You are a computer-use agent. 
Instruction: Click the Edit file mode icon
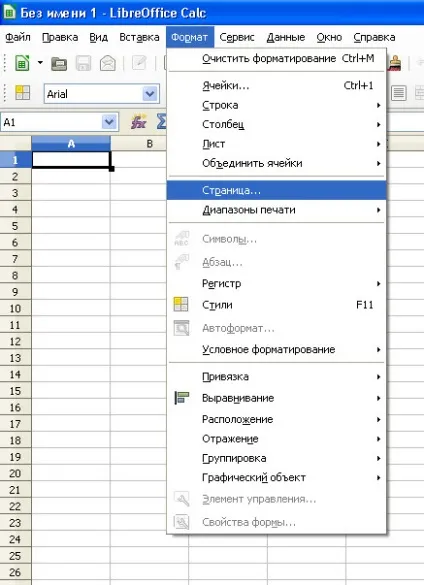[139, 63]
